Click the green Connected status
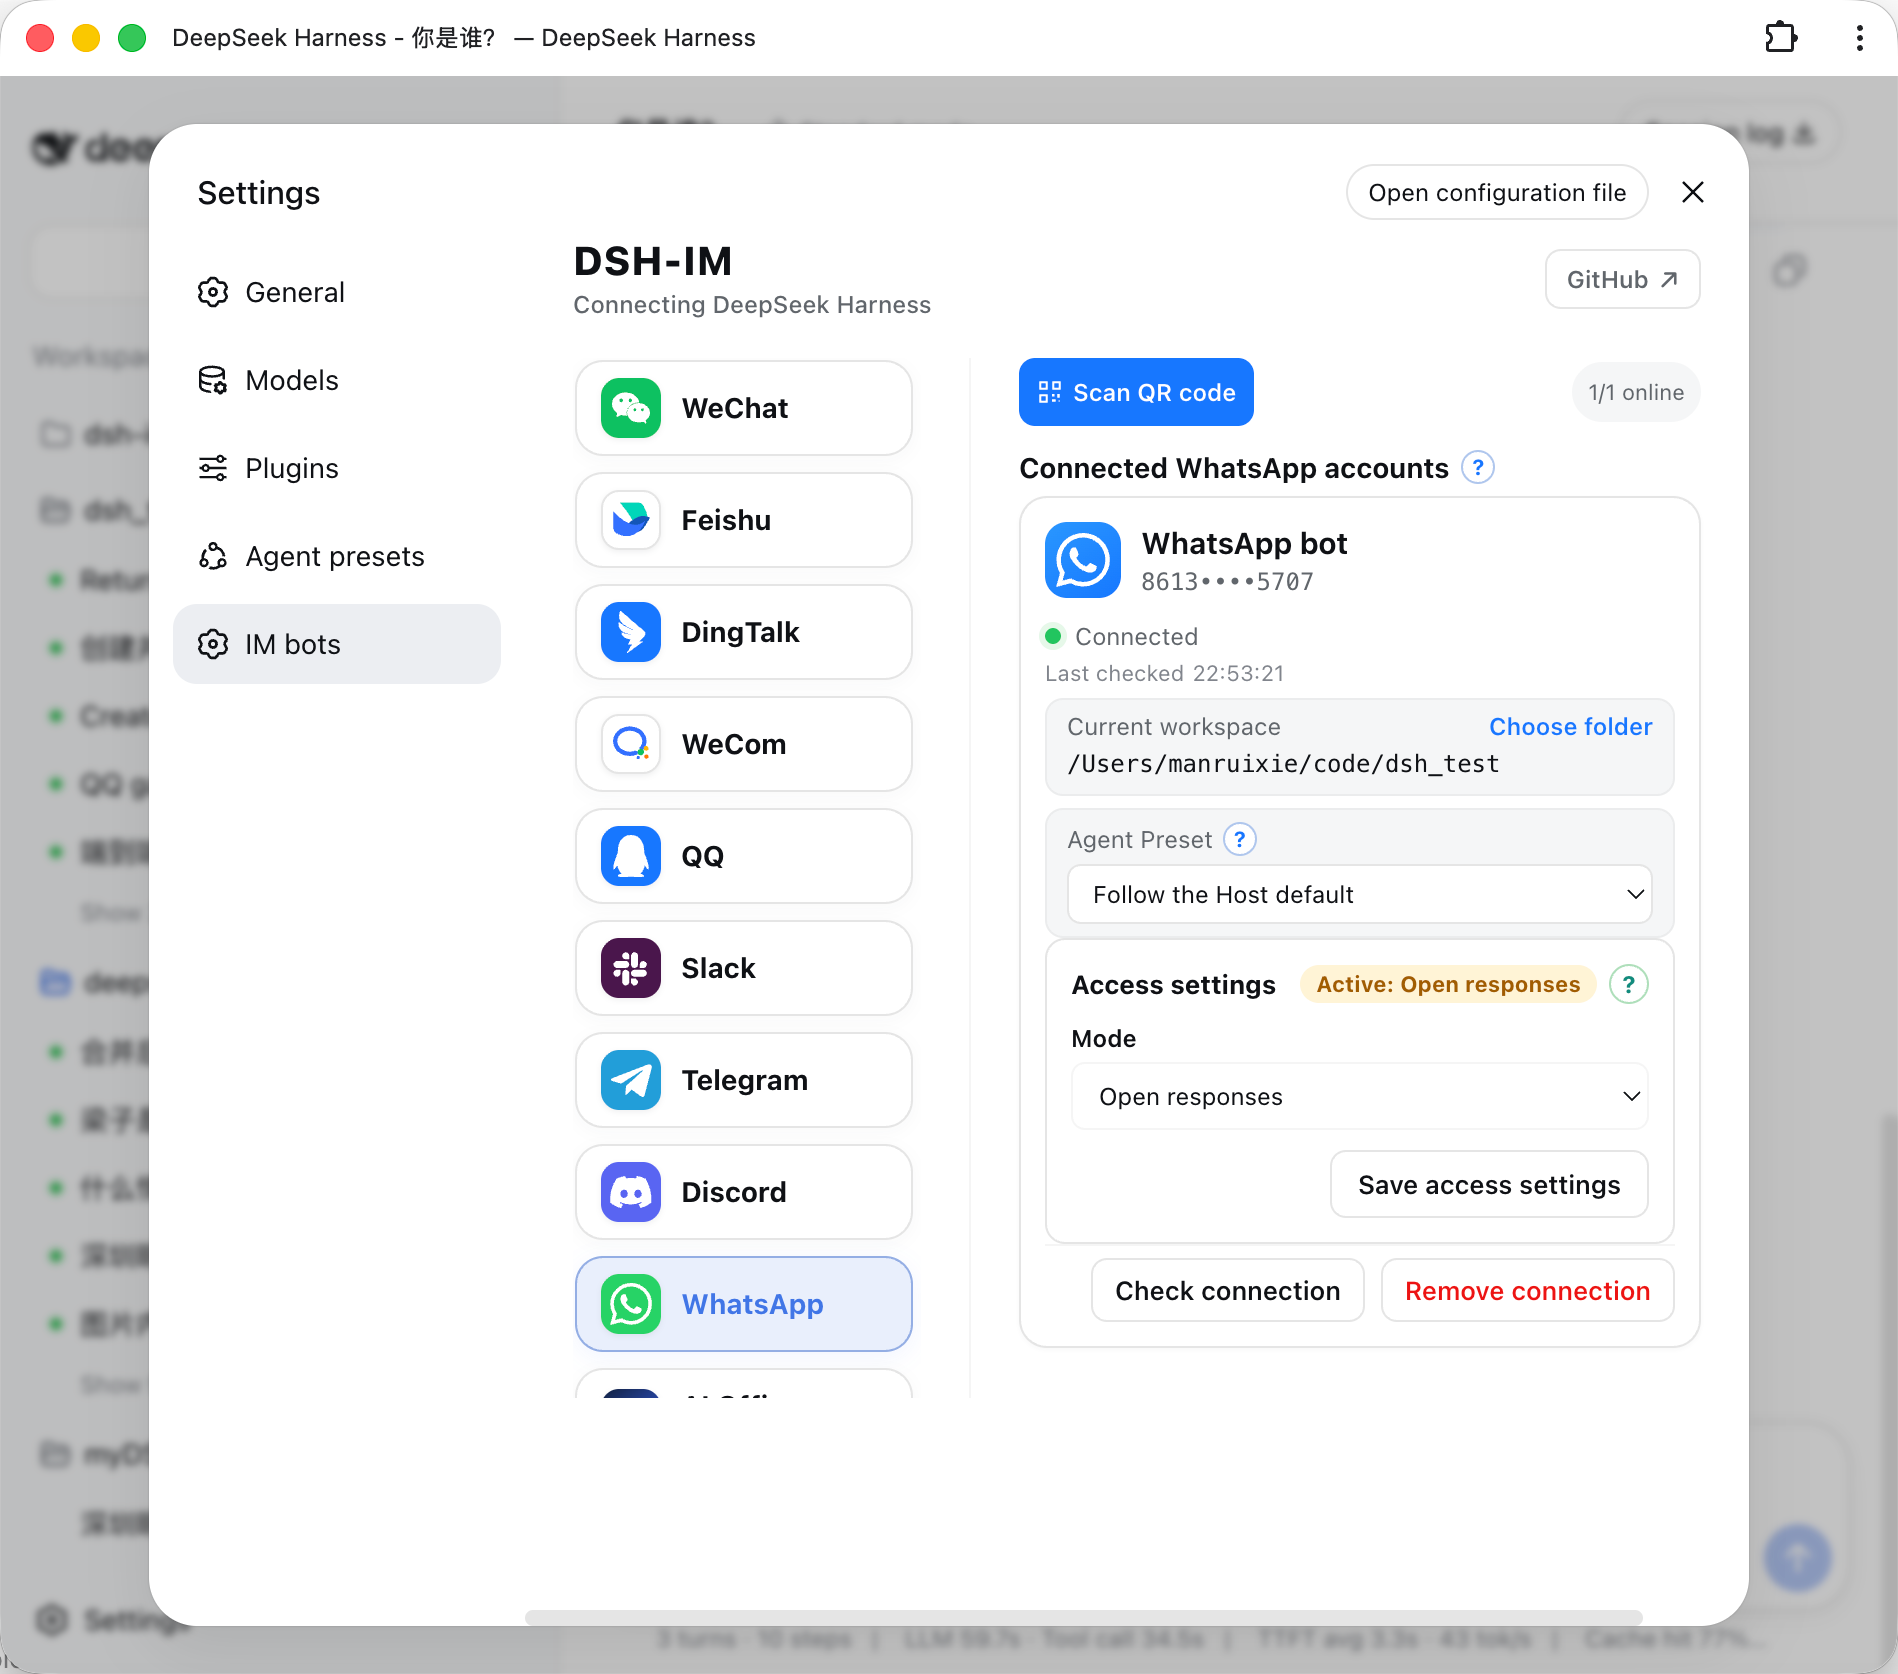Viewport: 1898px width, 1674px height. 1121,636
